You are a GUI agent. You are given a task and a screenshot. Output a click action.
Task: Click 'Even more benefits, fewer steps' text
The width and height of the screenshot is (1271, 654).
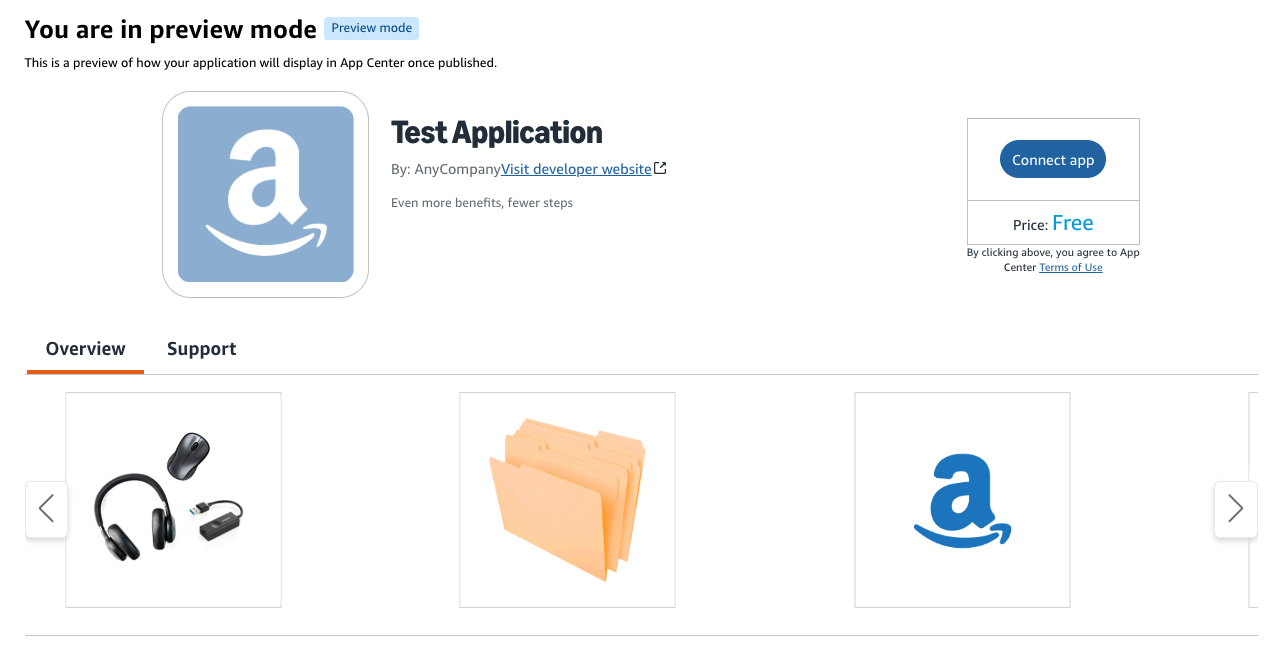(482, 203)
